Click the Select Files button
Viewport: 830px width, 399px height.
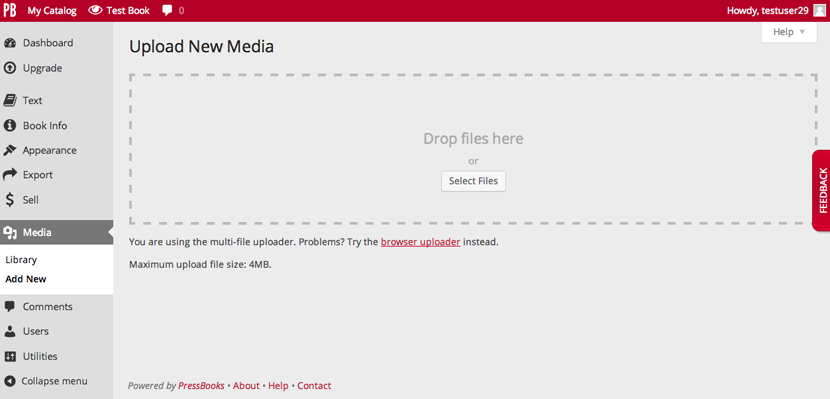coord(473,181)
